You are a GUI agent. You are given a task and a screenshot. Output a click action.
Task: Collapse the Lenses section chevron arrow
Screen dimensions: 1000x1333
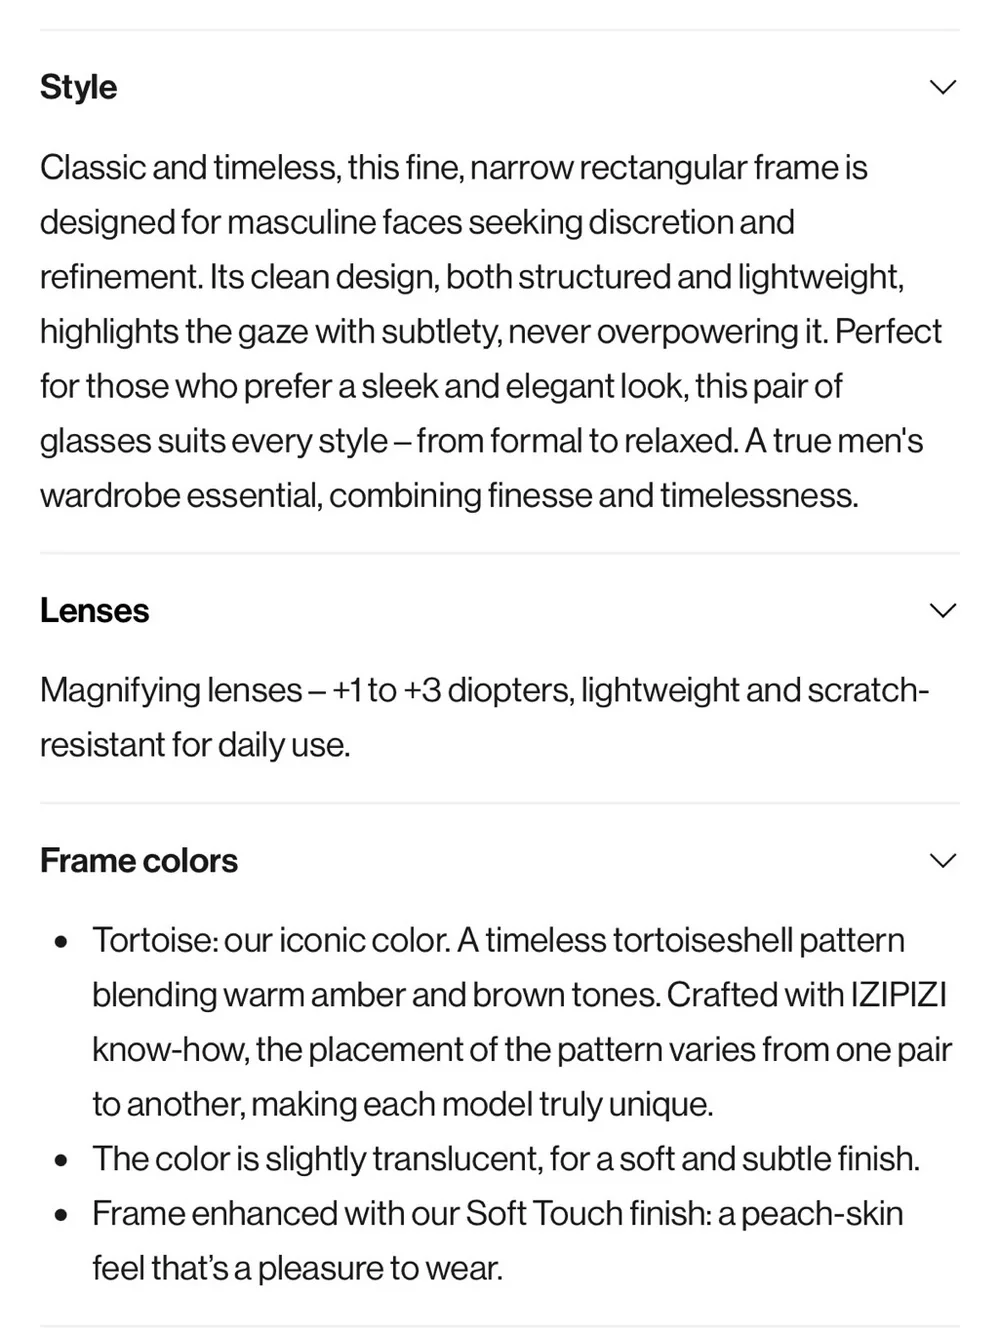tap(943, 610)
